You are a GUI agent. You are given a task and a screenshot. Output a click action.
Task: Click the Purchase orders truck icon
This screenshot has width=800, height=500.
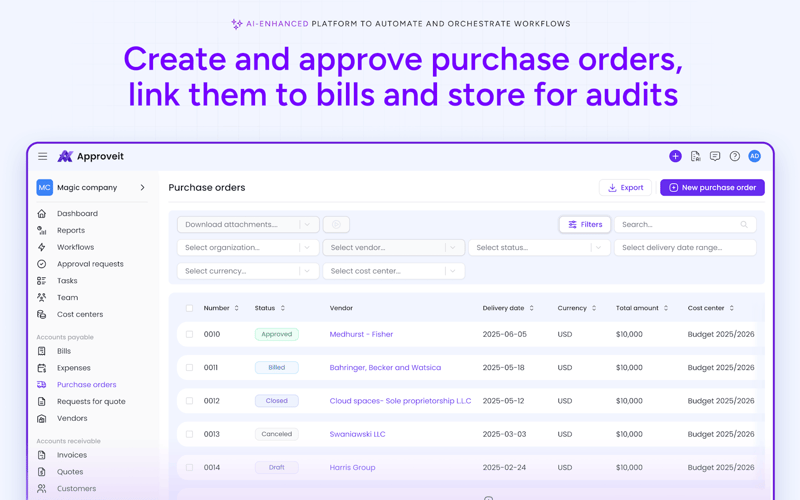coord(42,385)
